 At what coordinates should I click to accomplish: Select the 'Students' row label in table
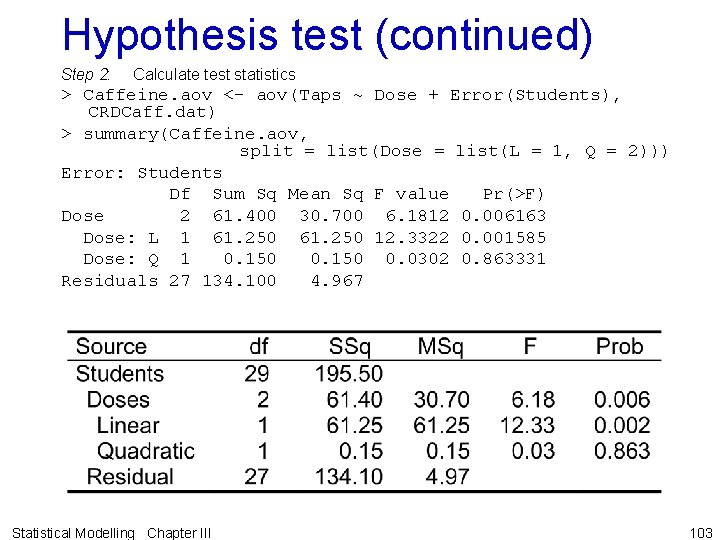[119, 374]
